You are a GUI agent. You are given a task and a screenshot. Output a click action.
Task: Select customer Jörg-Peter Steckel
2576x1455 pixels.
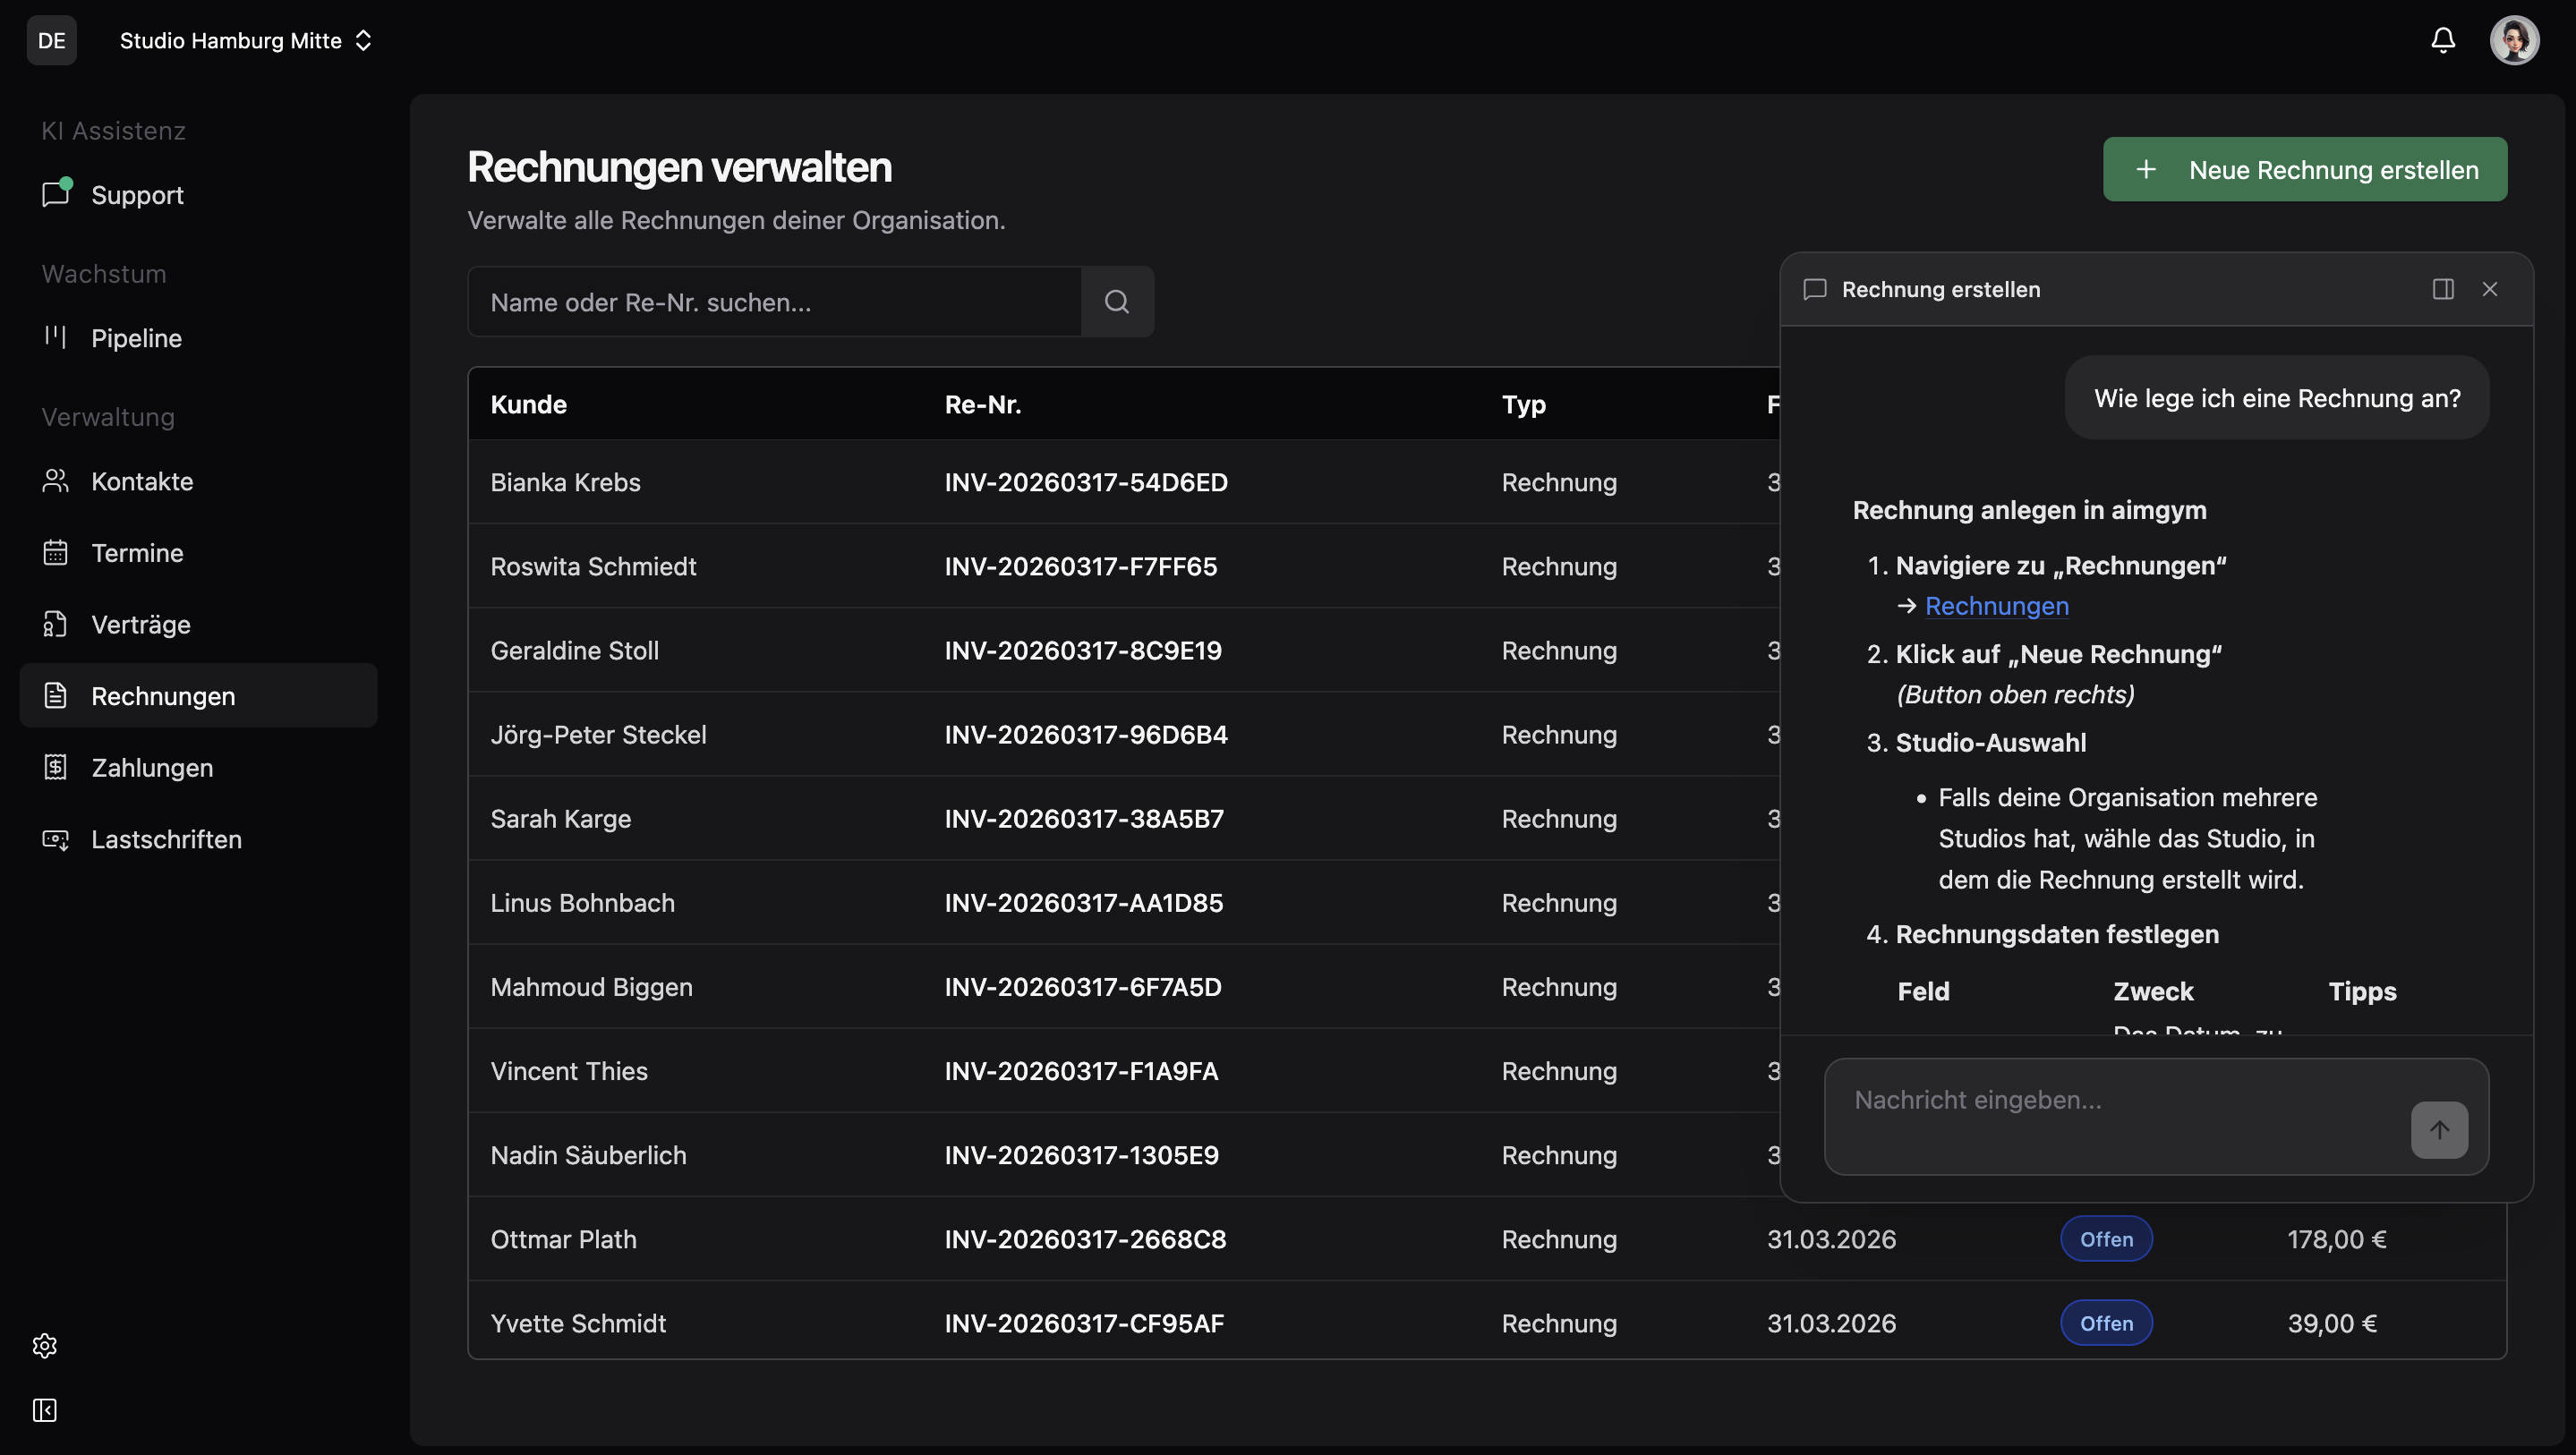598,734
